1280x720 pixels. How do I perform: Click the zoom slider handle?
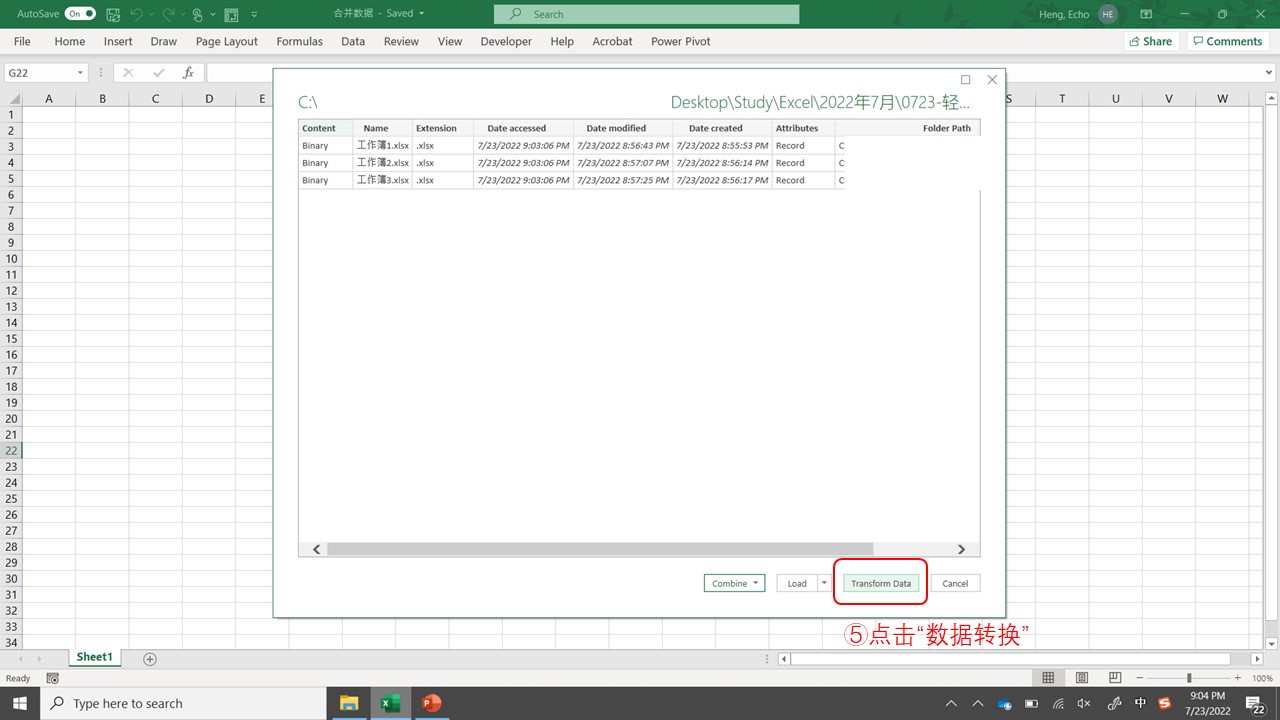(x=1189, y=678)
